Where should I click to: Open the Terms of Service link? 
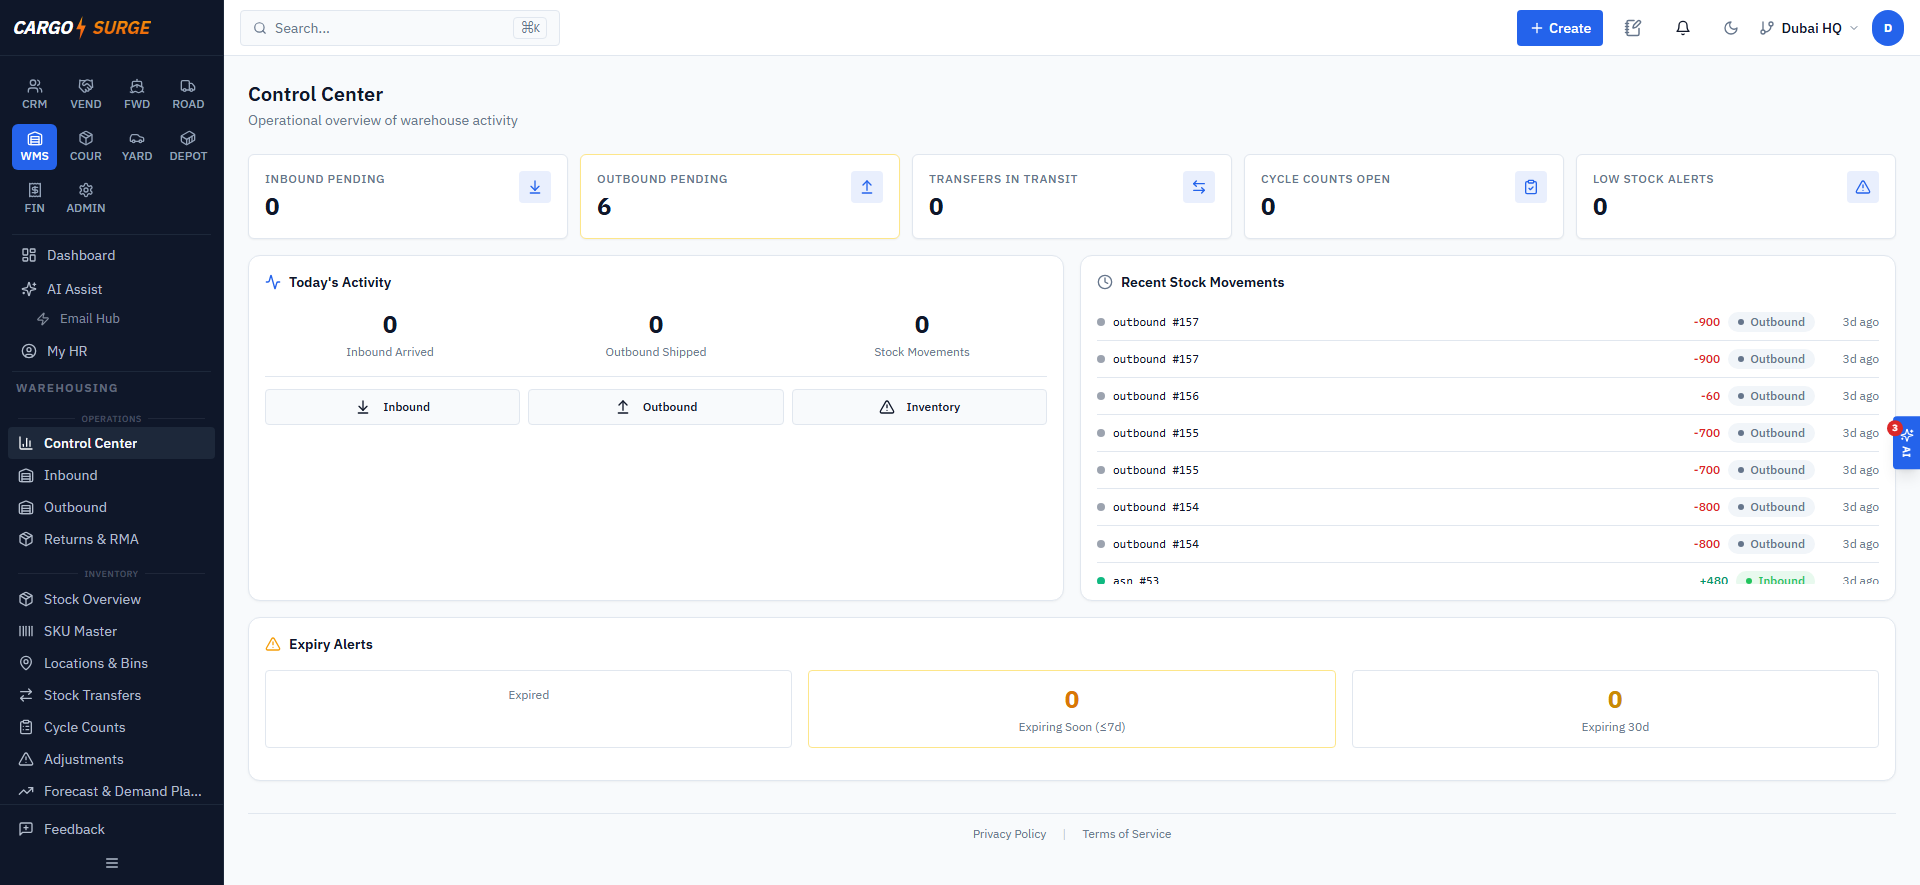1126,834
